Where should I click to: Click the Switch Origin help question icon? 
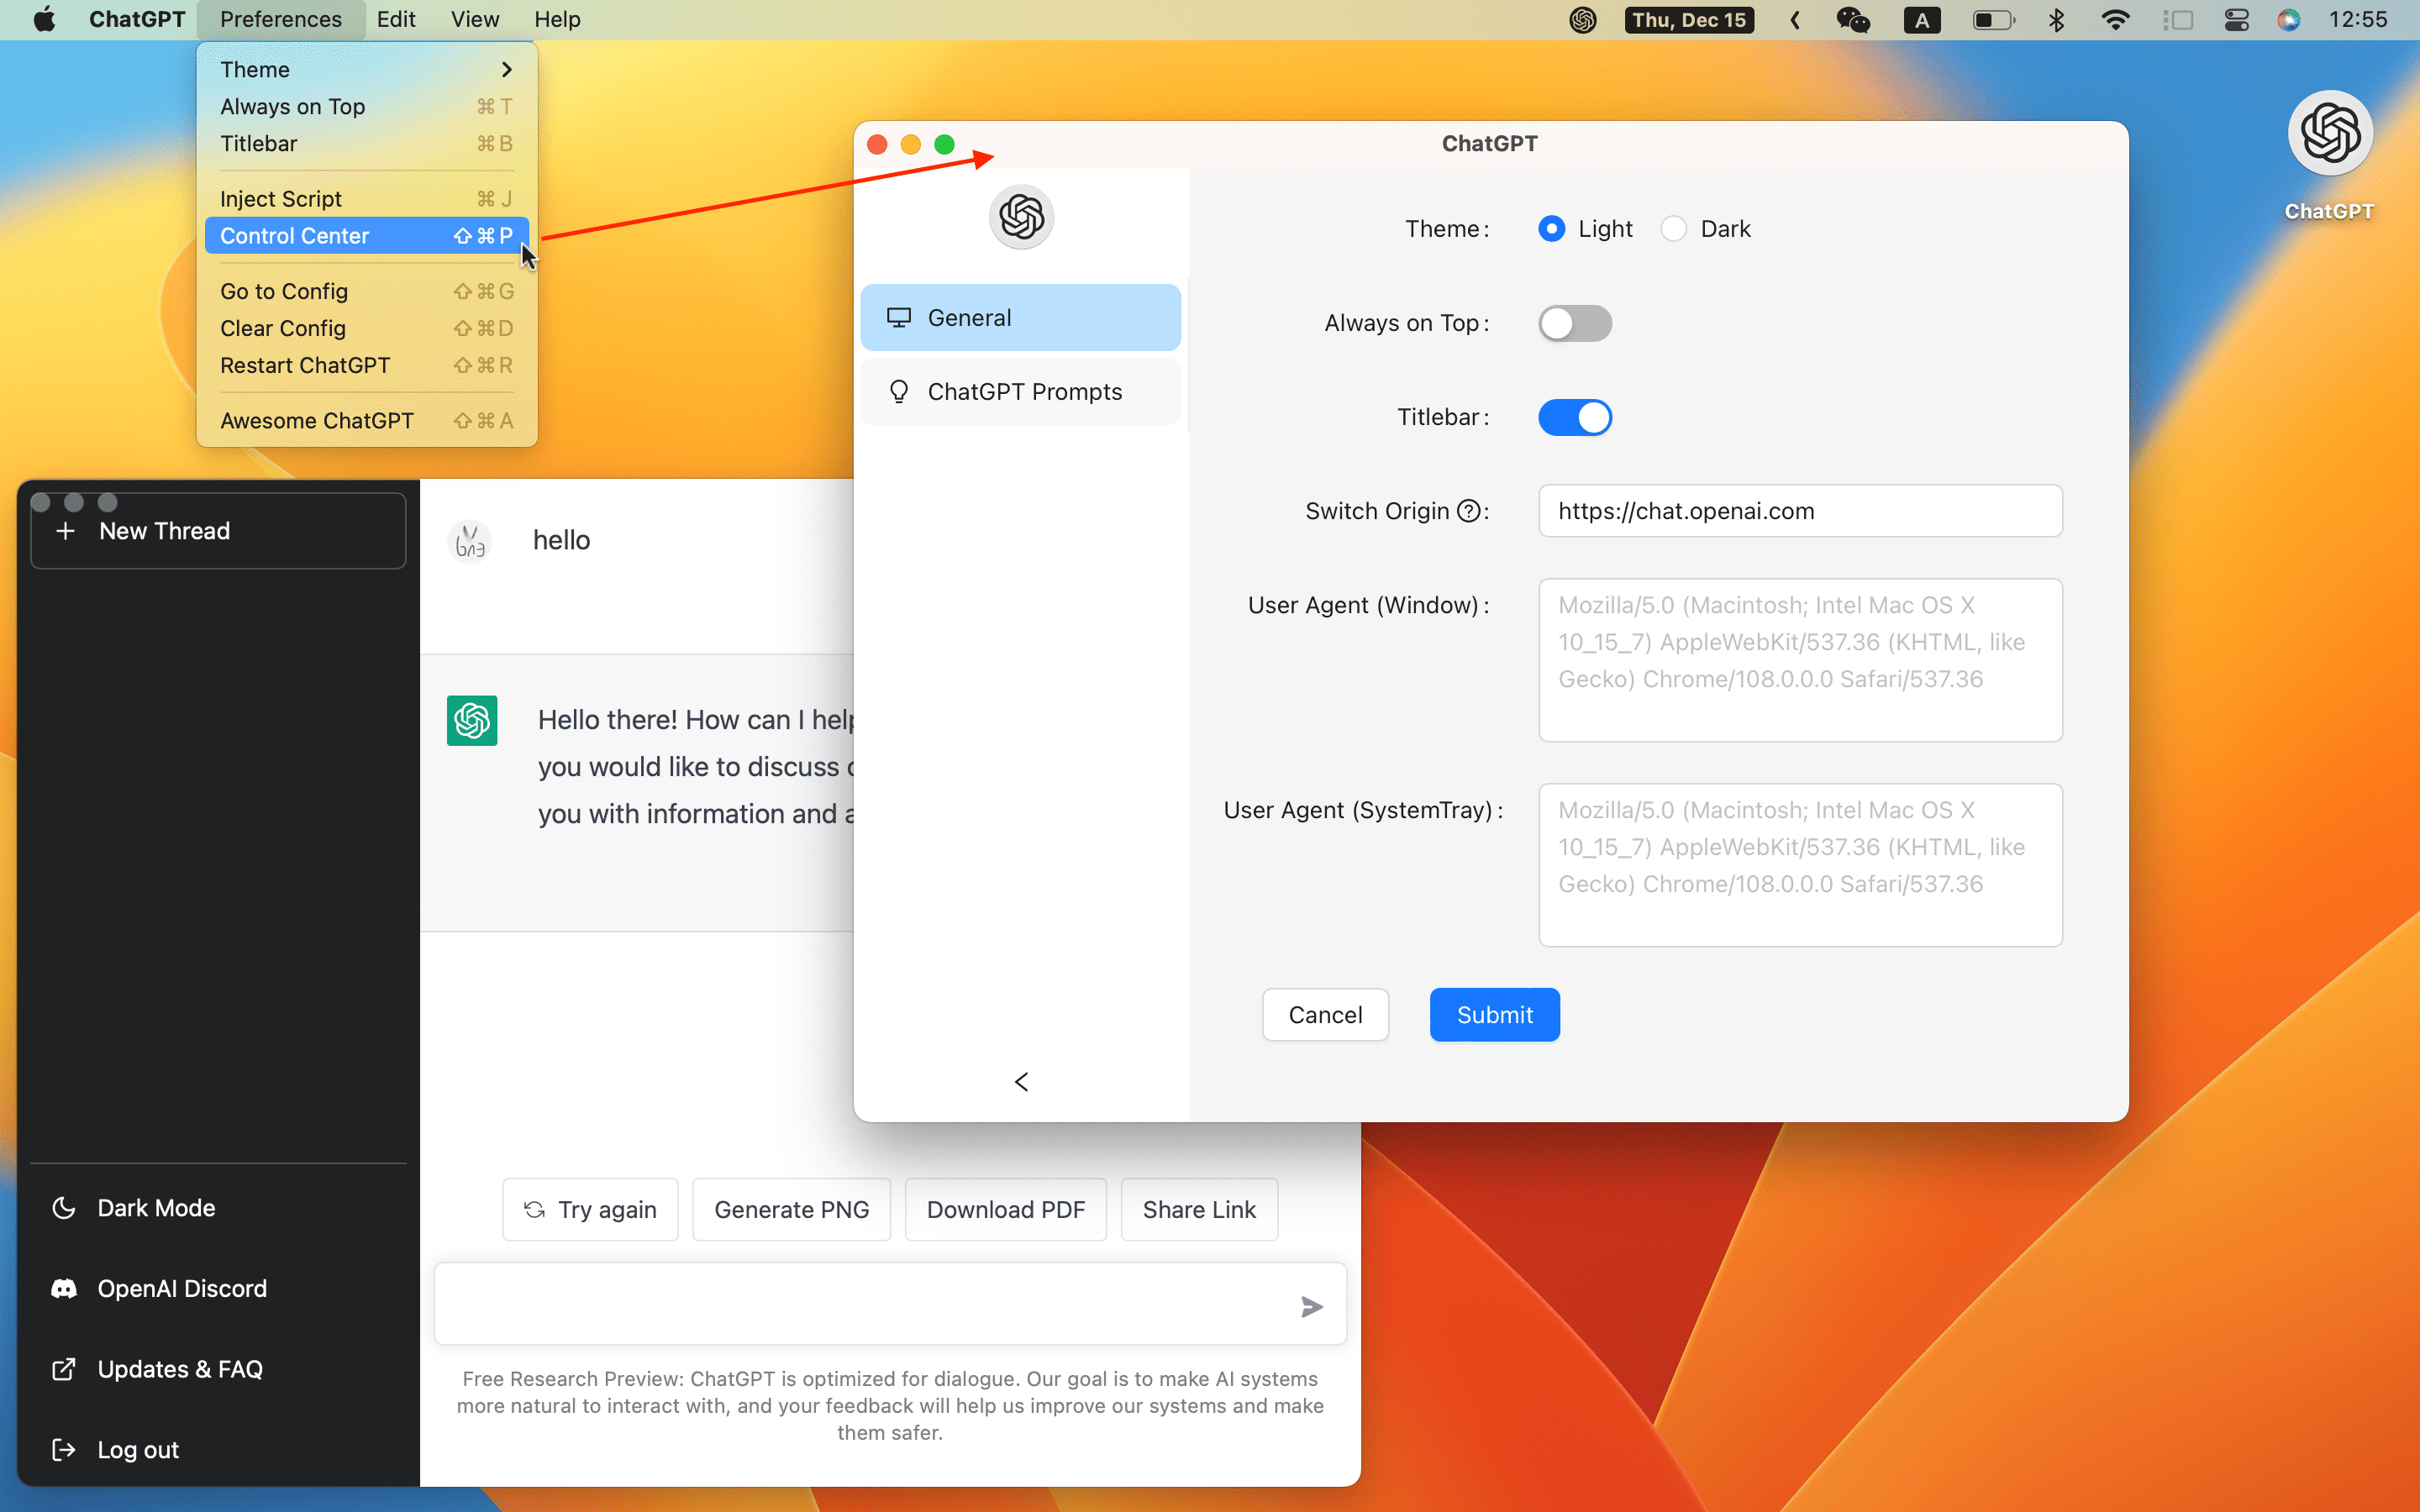pyautogui.click(x=1469, y=510)
